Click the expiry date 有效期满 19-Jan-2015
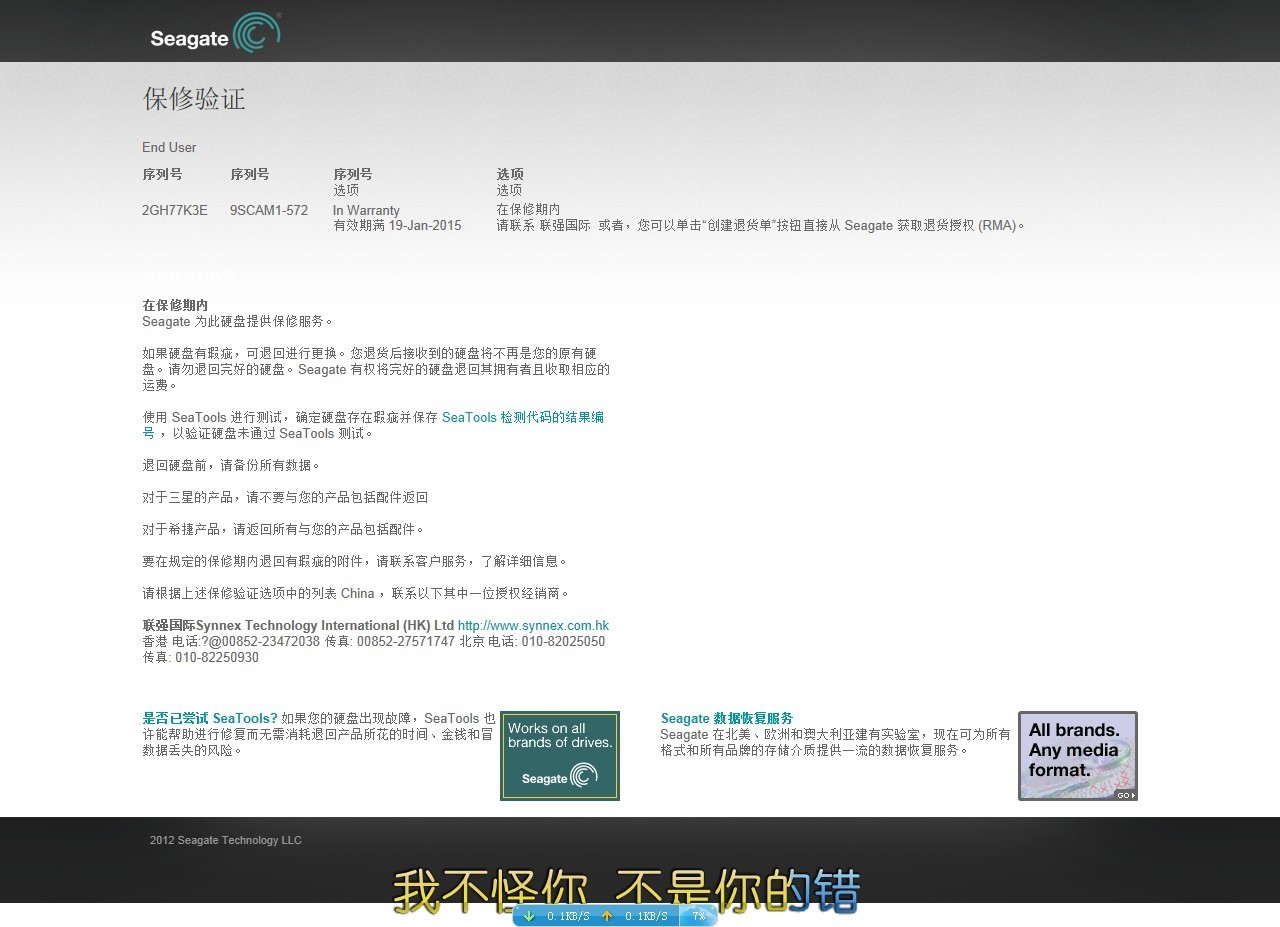The image size is (1280, 927). (x=397, y=226)
